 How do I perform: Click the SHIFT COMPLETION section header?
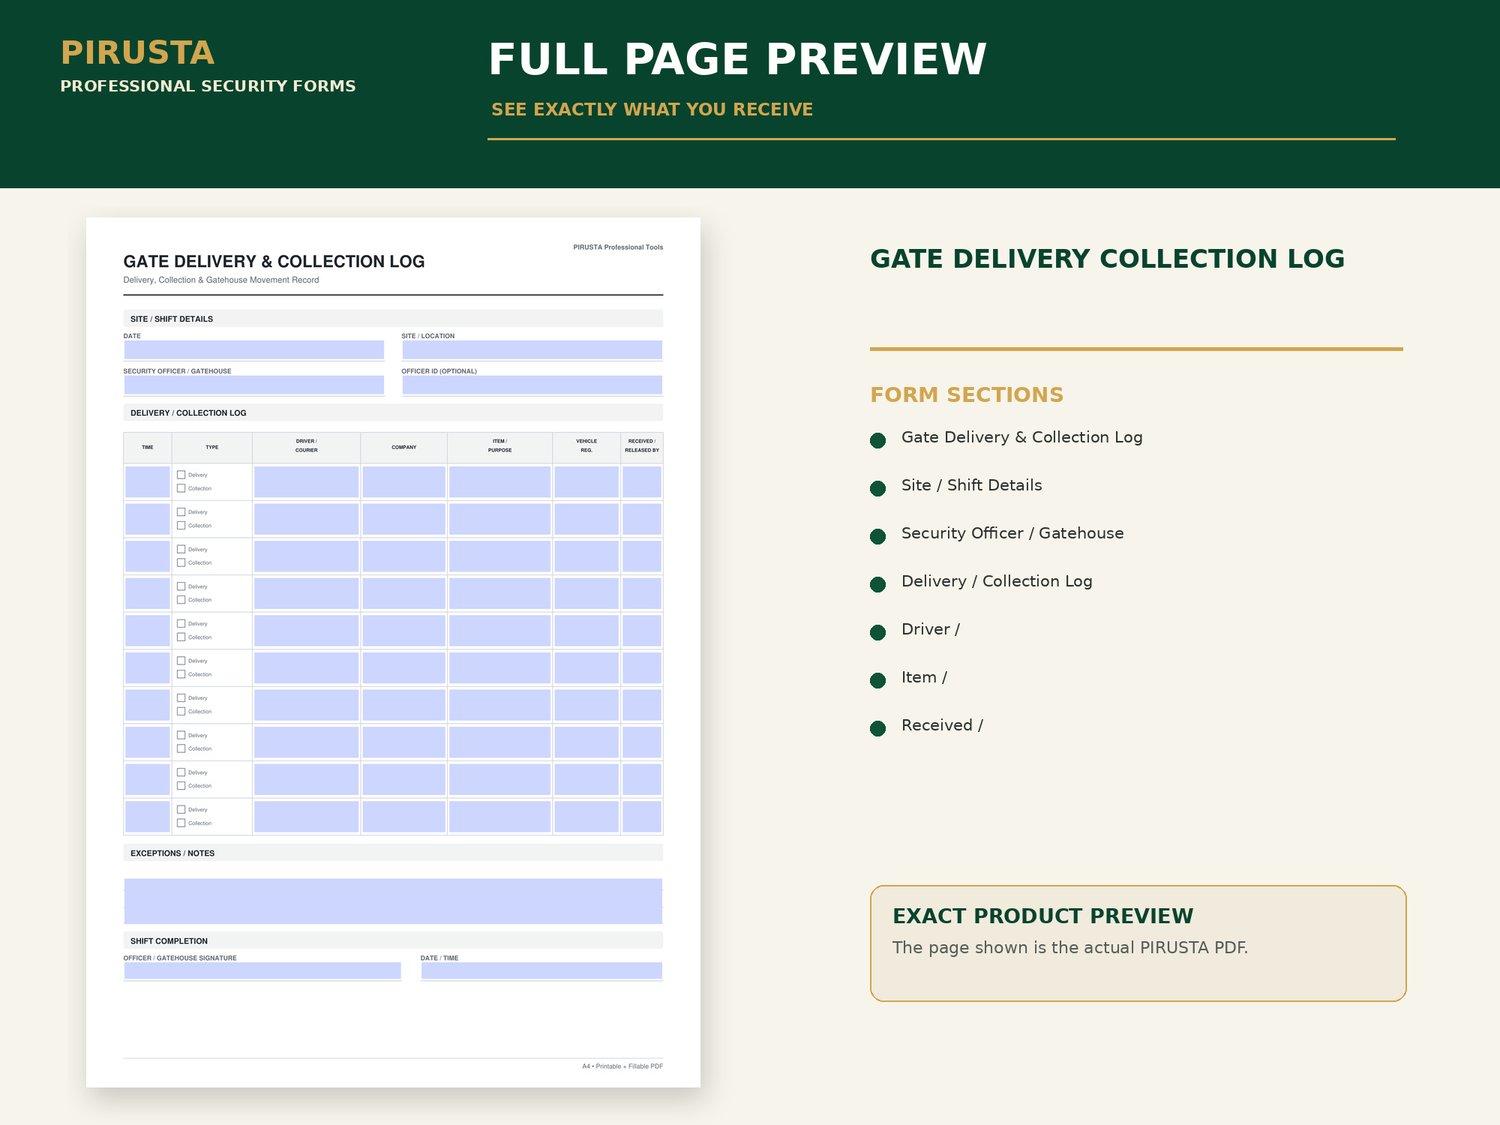[393, 941]
